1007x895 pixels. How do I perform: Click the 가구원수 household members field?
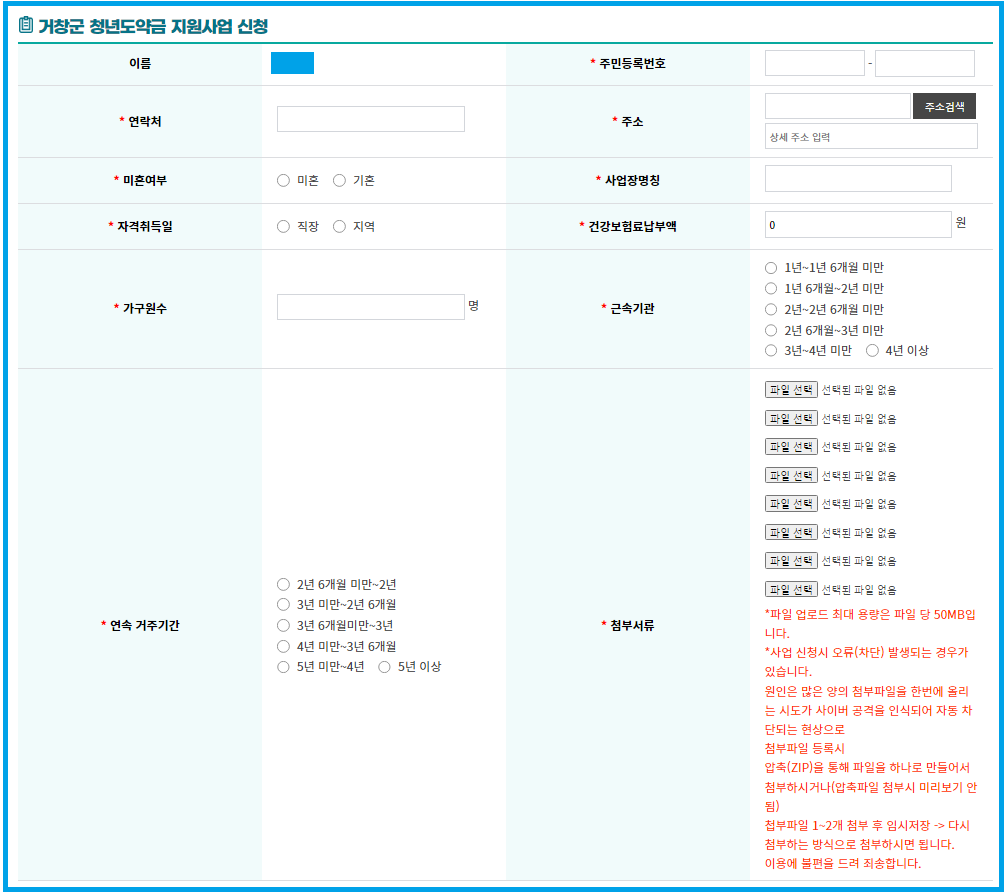pos(370,306)
